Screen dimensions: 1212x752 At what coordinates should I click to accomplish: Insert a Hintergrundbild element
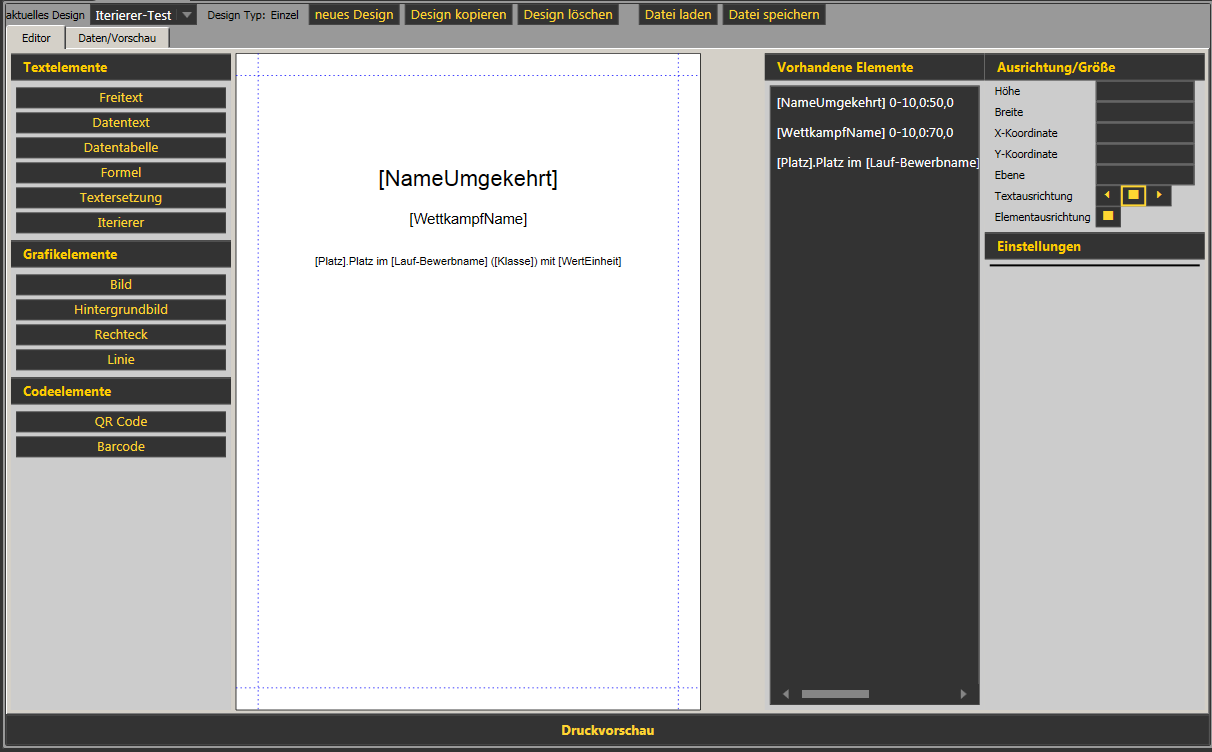click(121, 310)
